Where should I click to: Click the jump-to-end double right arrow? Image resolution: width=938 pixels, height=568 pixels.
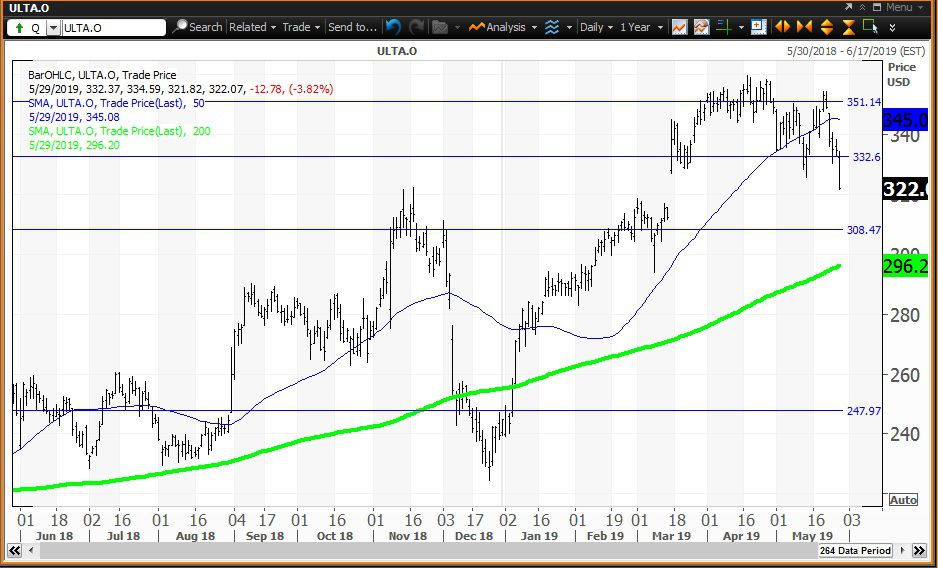[919, 550]
